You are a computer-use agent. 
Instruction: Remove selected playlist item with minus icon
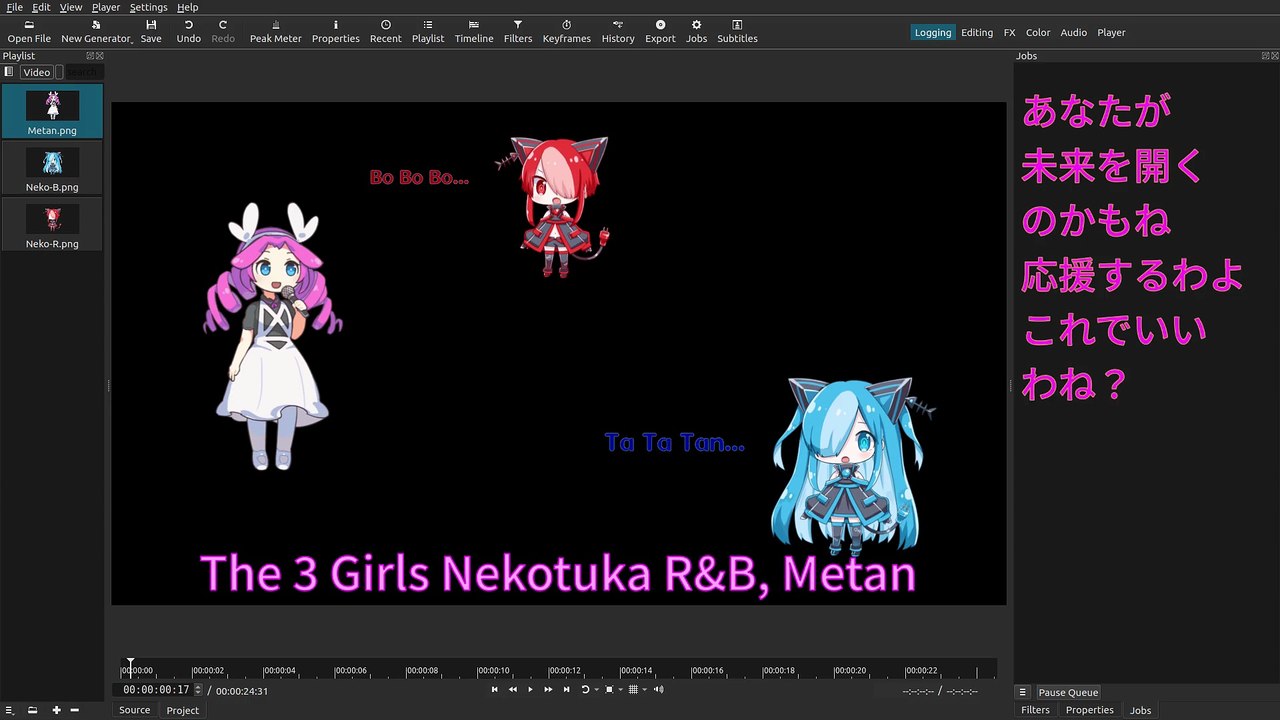point(74,710)
